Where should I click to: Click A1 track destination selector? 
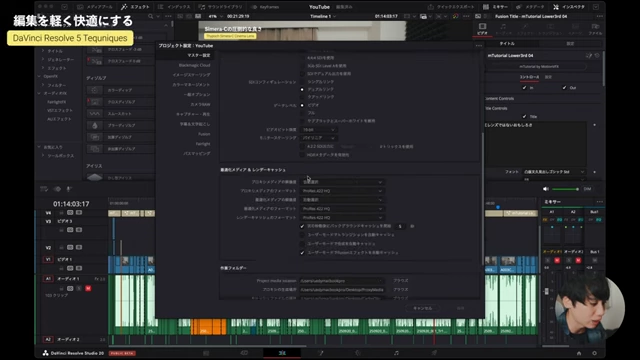pos(48,279)
